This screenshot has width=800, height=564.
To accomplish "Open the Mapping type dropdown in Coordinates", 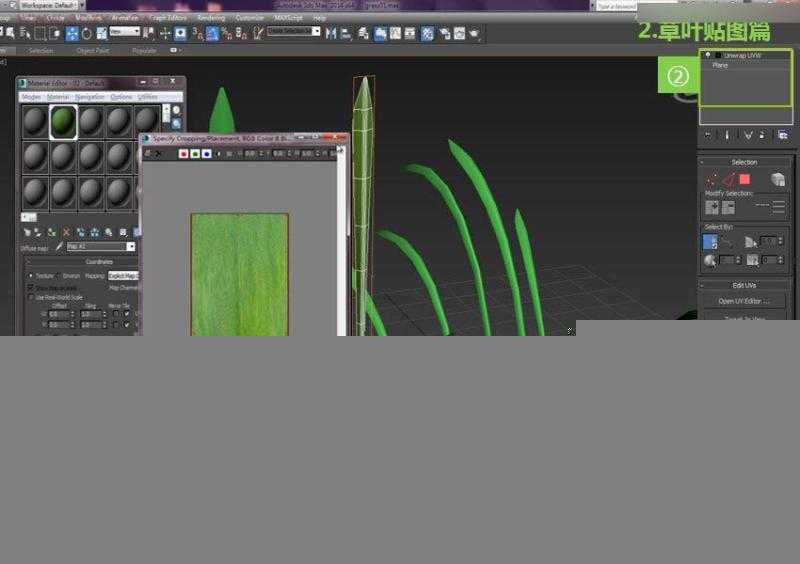I will (x=123, y=276).
